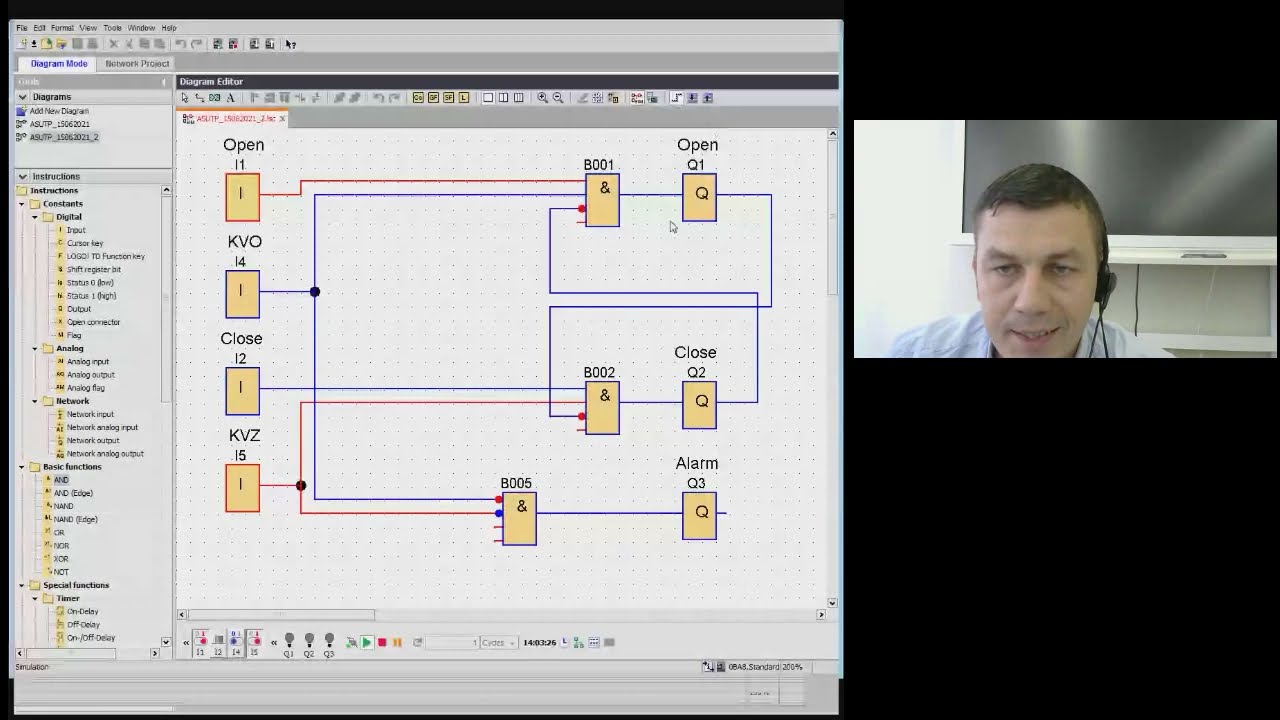Zoom in on the diagram
The width and height of the screenshot is (1280, 720).
[x=542, y=98]
